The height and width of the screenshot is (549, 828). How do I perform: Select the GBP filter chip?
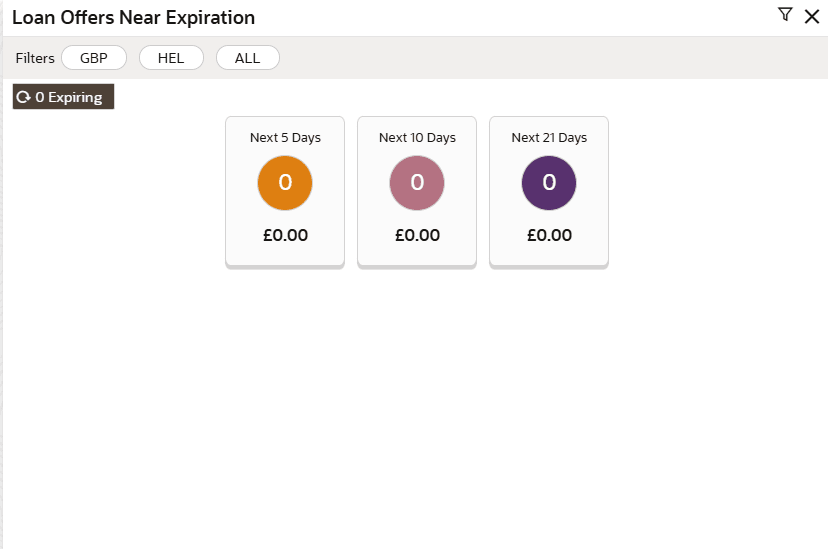94,58
